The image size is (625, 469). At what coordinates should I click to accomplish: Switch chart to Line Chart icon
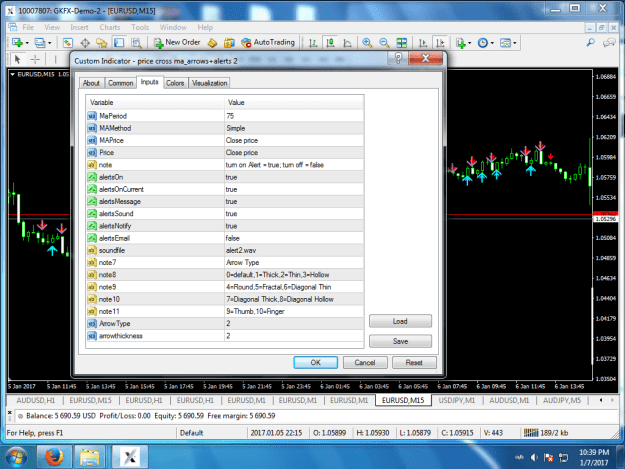point(347,43)
